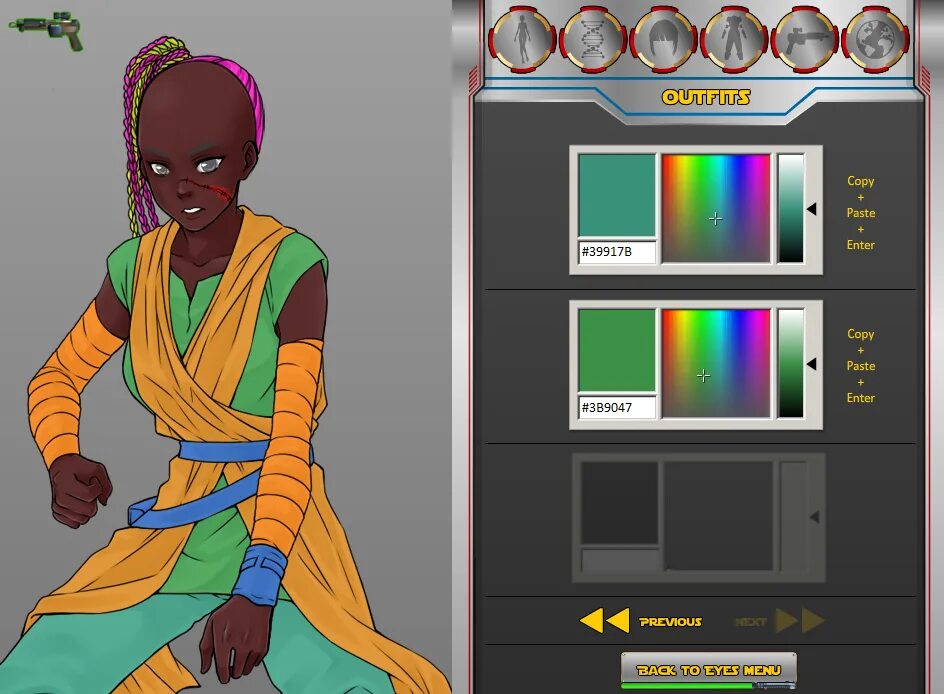The height and width of the screenshot is (694, 944).
Task: Click the Previous double-arrow icon
Action: coord(604,621)
